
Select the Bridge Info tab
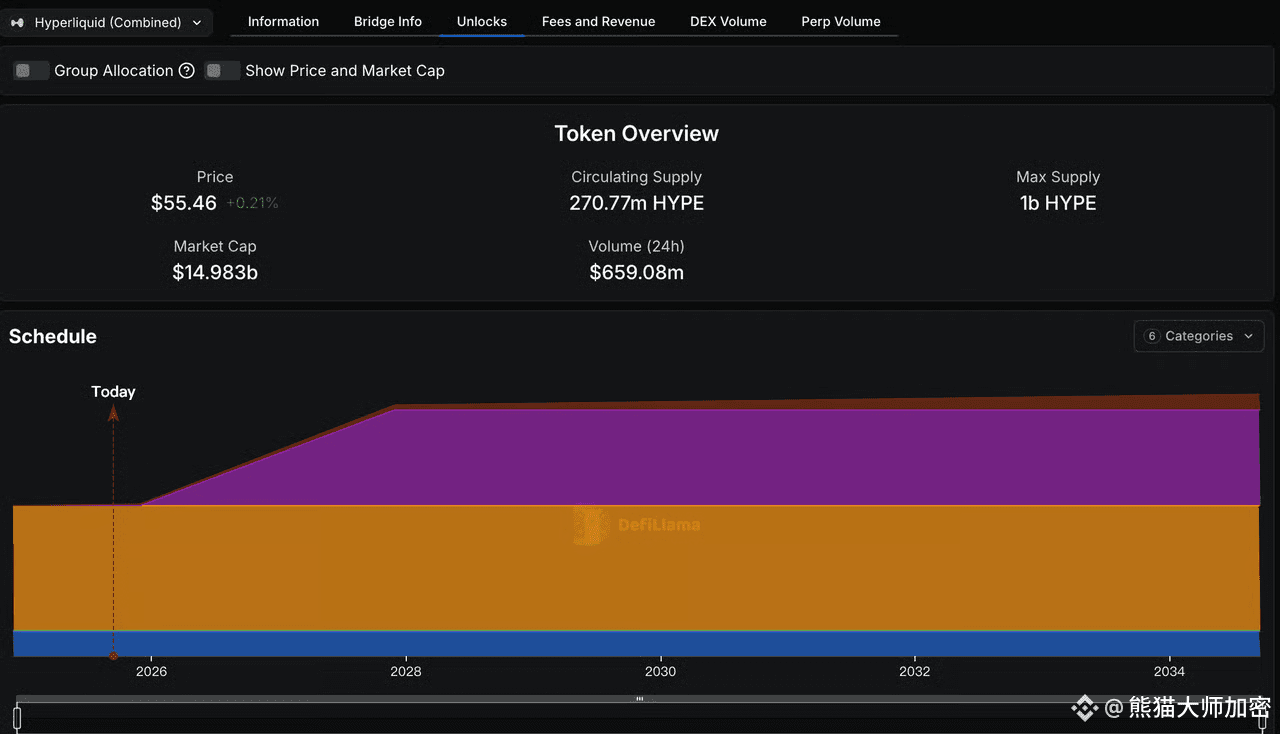[388, 21]
